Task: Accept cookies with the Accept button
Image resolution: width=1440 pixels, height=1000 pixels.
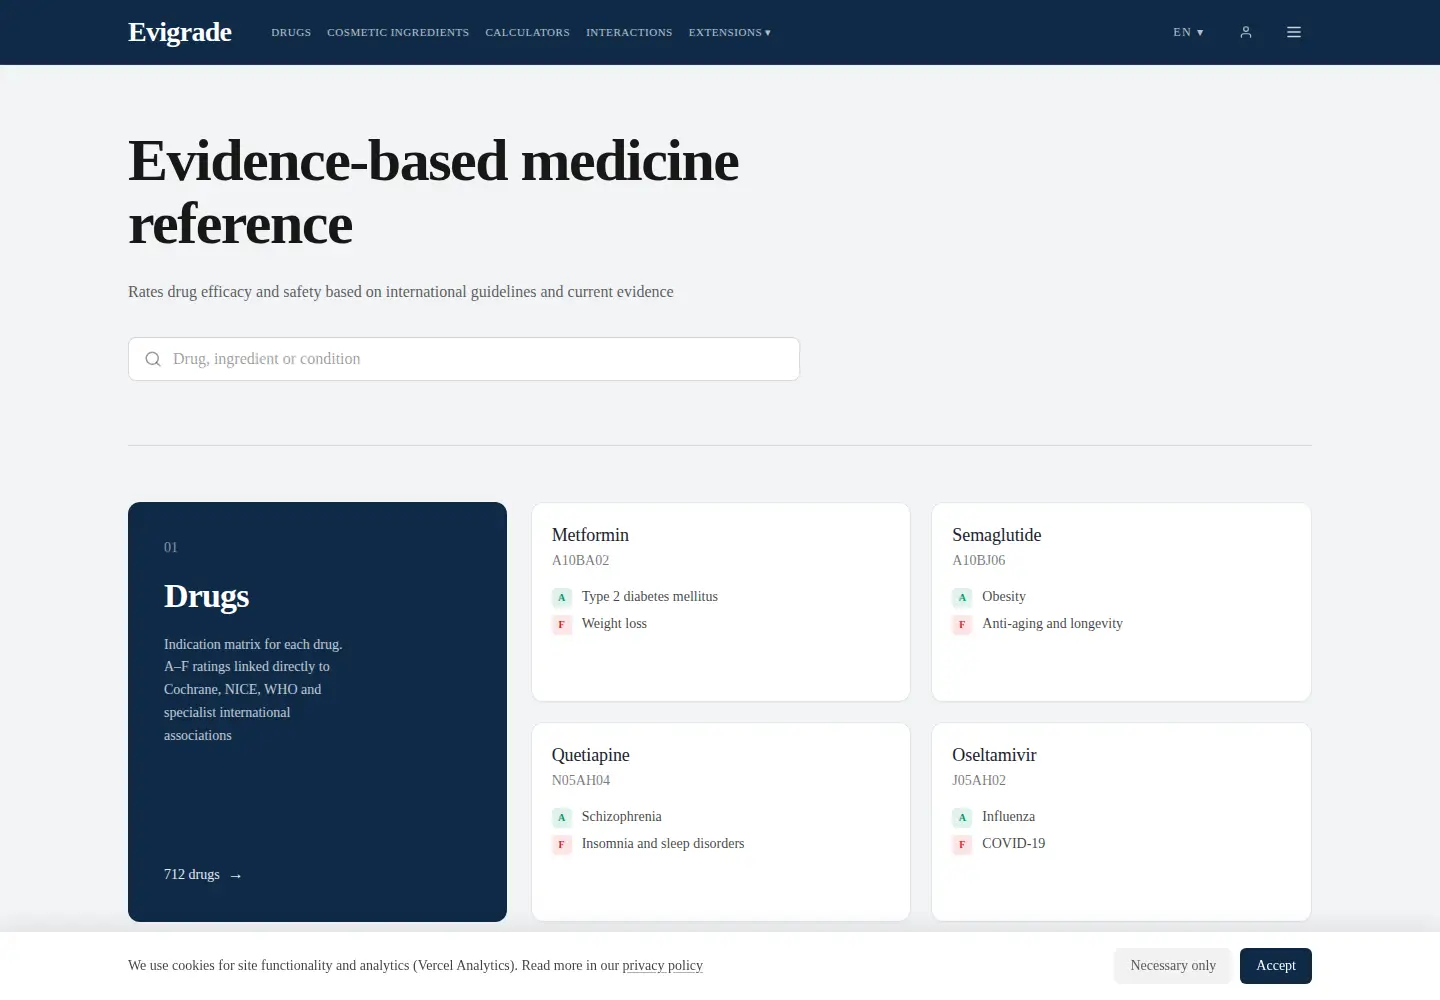Action: pos(1276,966)
